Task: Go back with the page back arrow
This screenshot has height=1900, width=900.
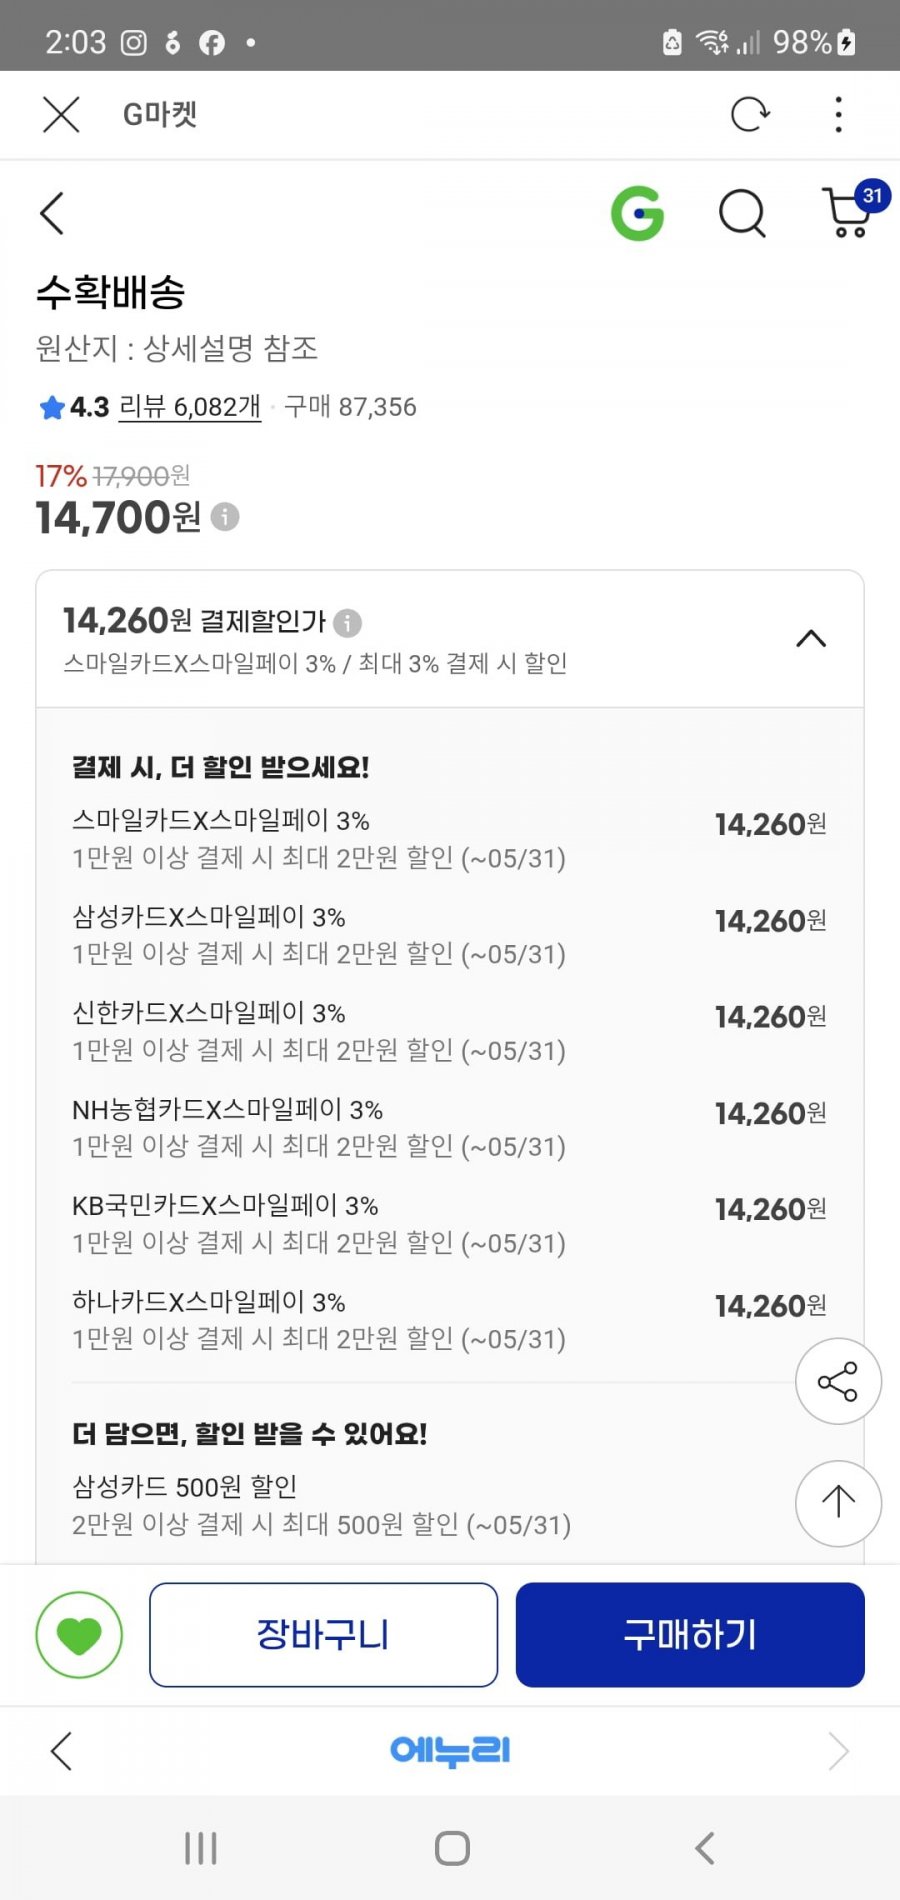Action: 52,213
